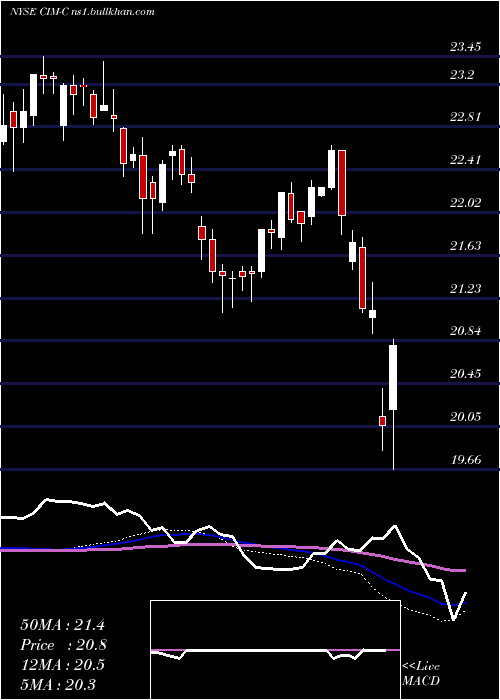The height and width of the screenshot is (700, 500).
Task: Click the 20.84 price axis label
Action: (465, 331)
